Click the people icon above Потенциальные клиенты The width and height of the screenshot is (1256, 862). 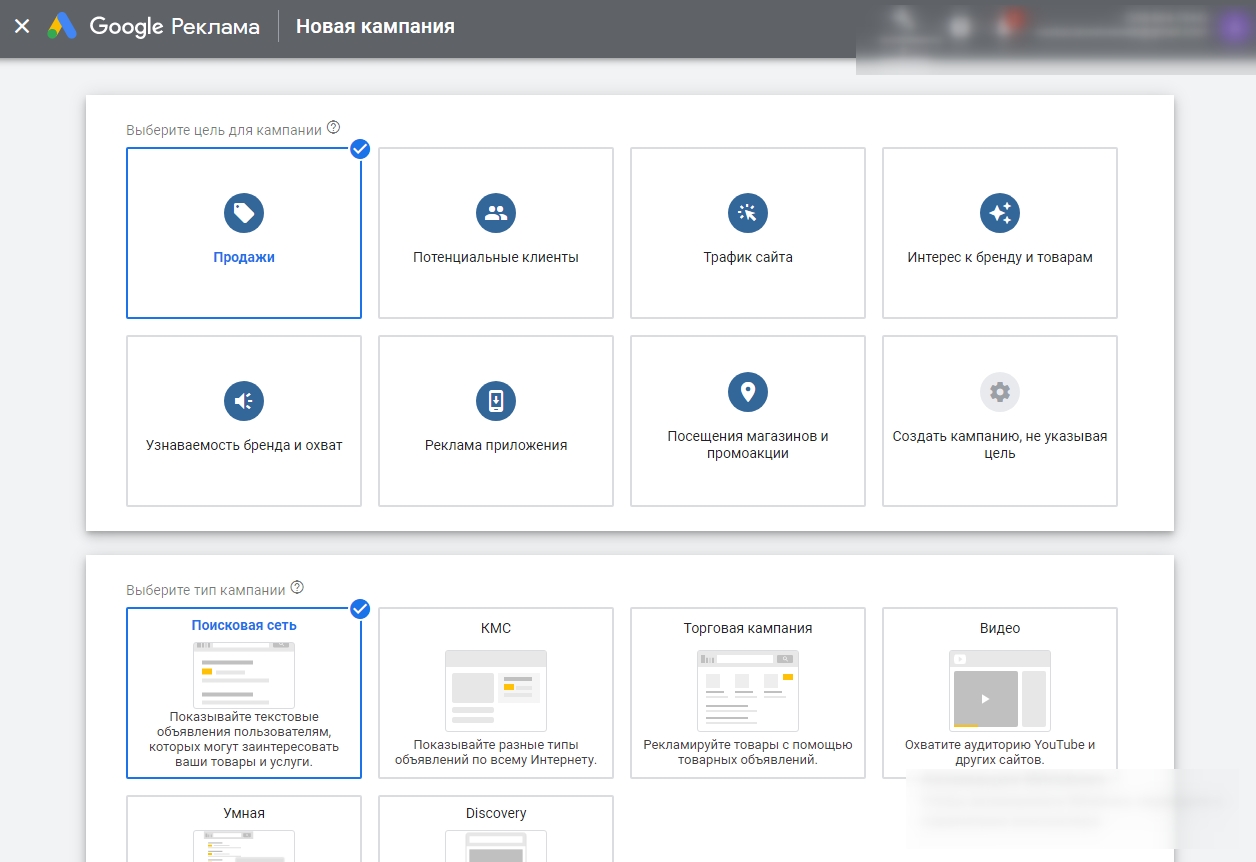pos(496,212)
